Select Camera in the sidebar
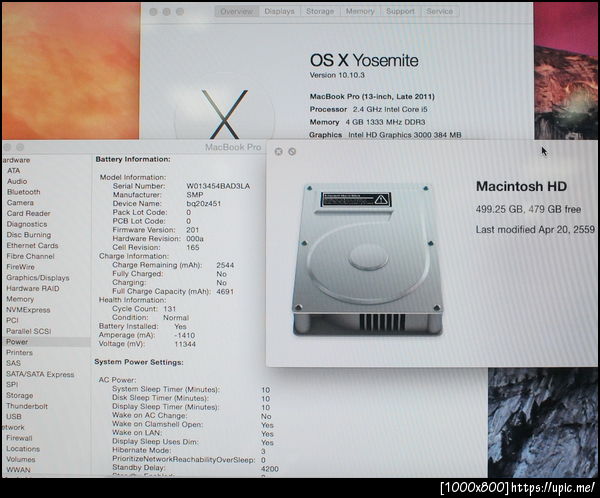This screenshot has height=498, width=600. 20,202
